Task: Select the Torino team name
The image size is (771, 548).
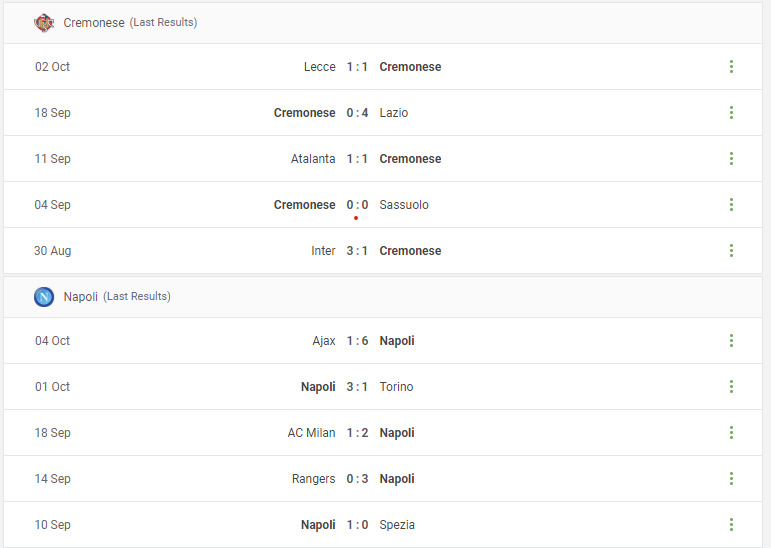Action: click(x=396, y=387)
